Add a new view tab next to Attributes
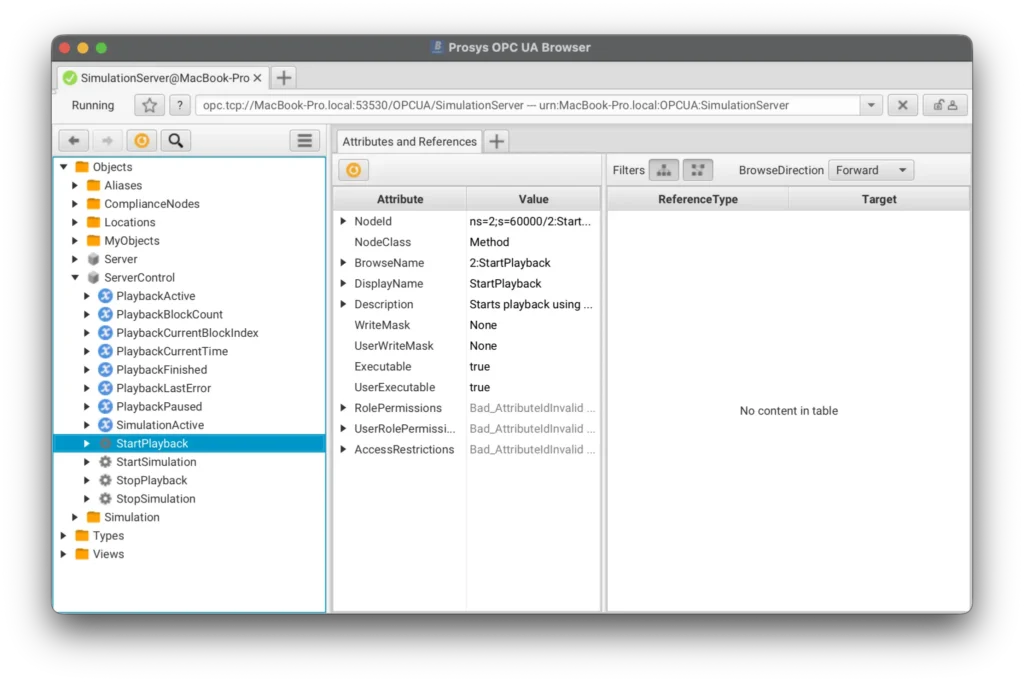 coord(496,141)
